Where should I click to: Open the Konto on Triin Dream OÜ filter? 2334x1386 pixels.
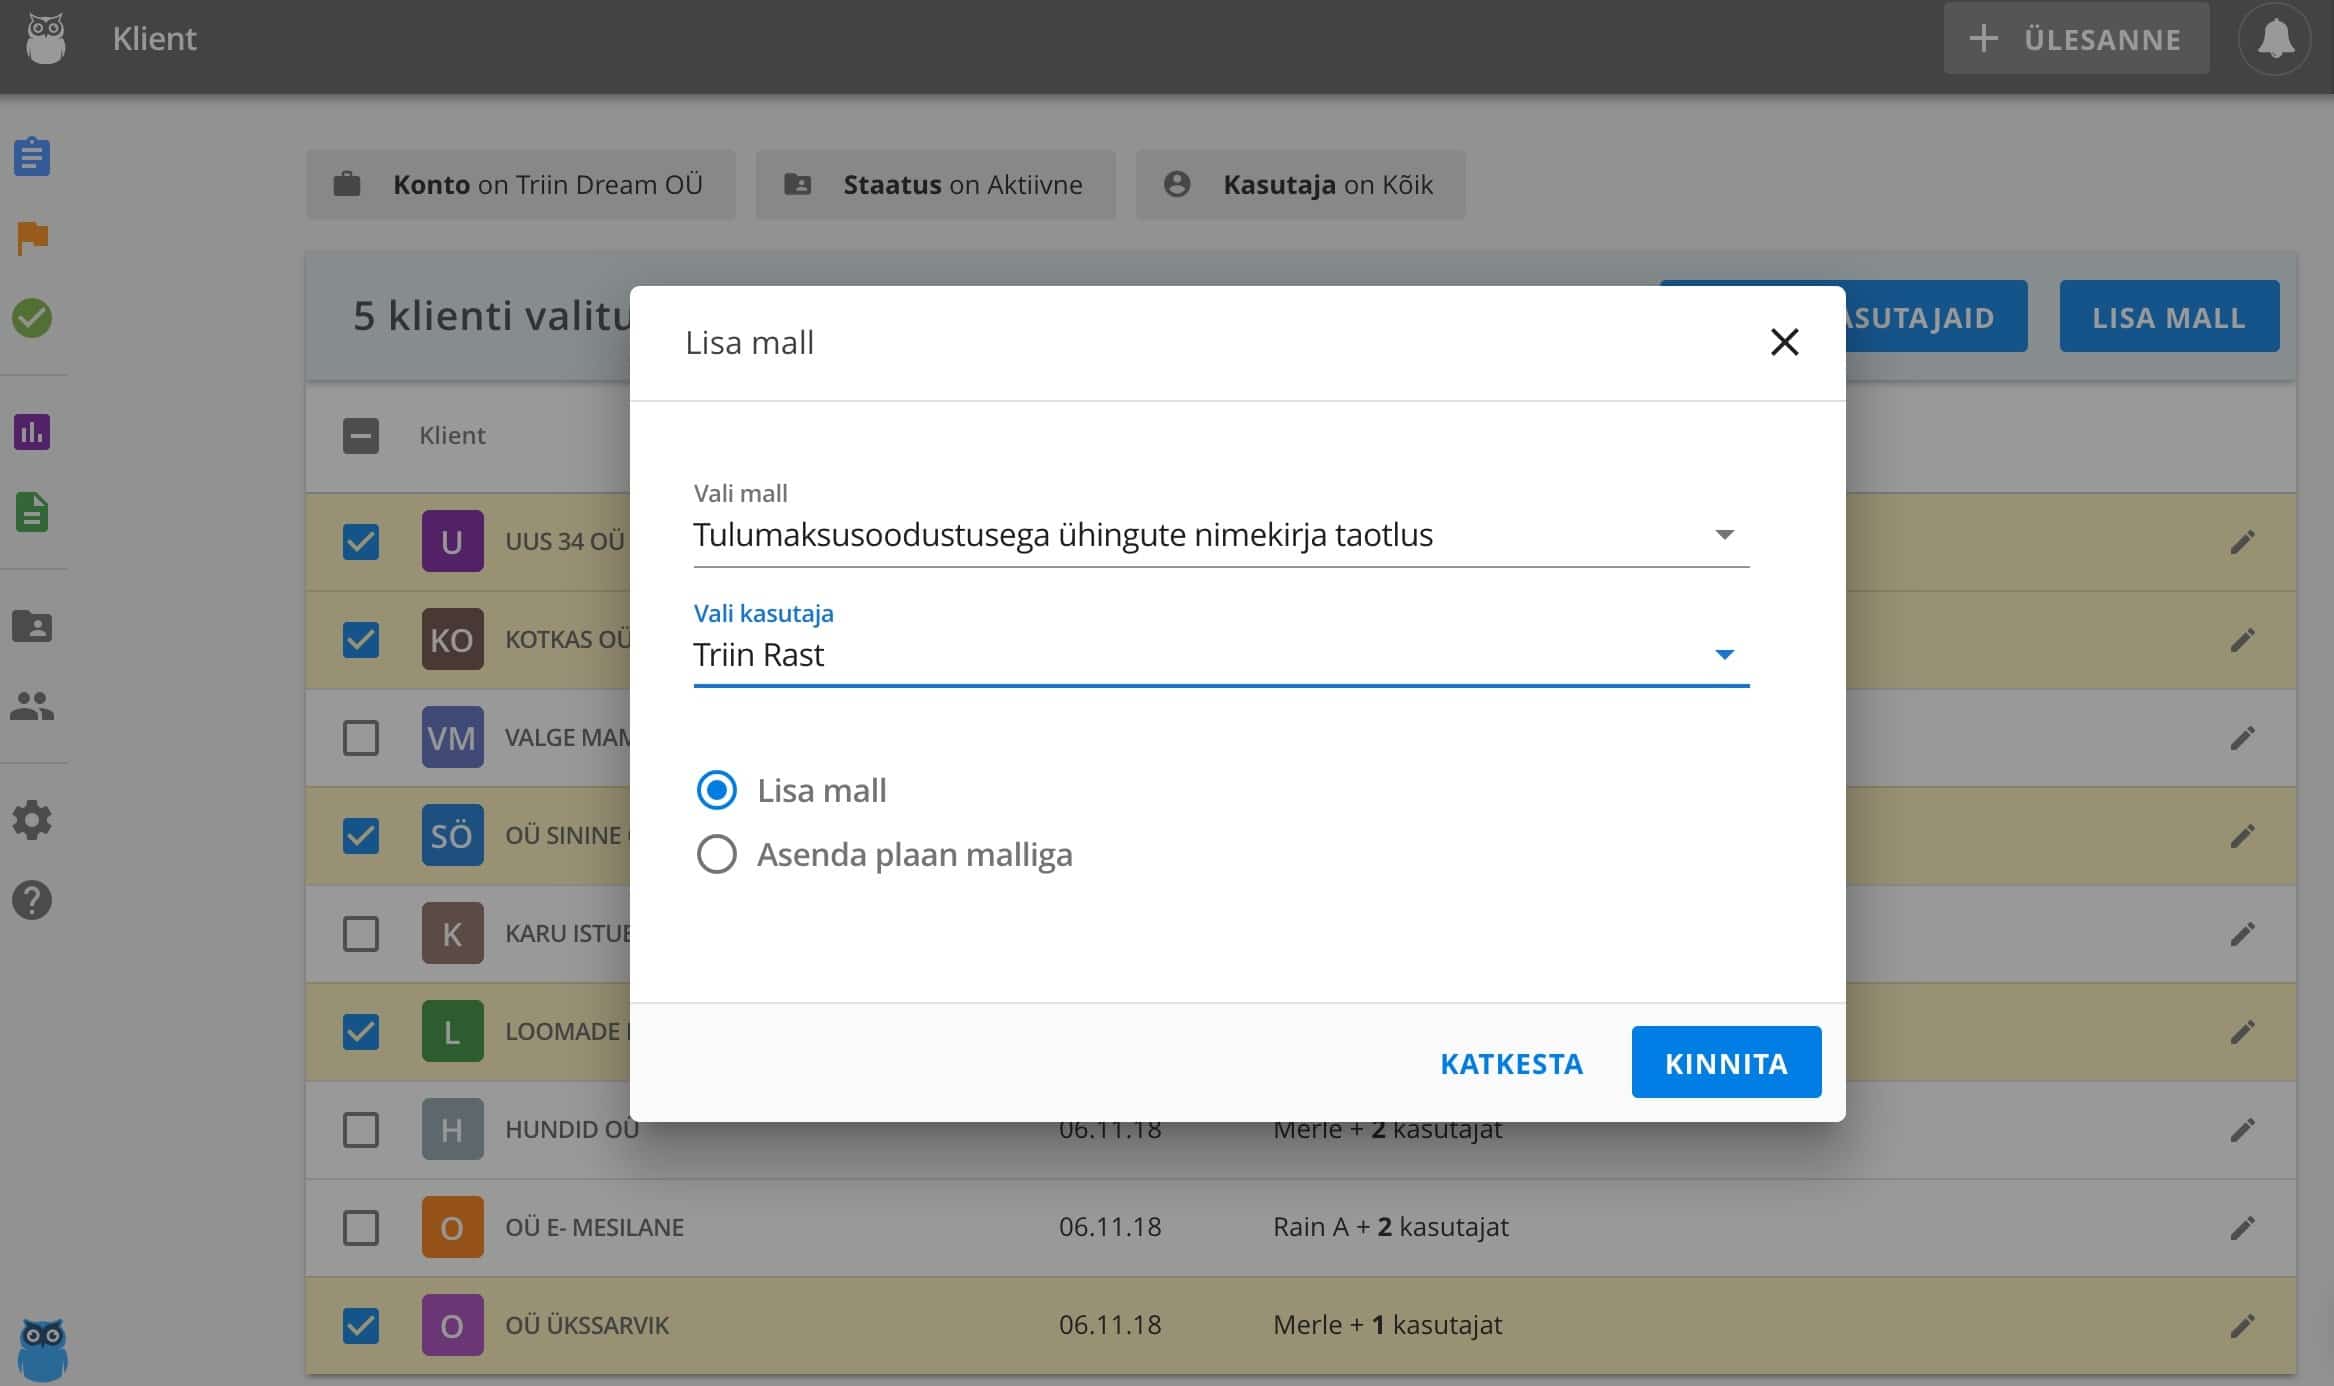click(521, 184)
